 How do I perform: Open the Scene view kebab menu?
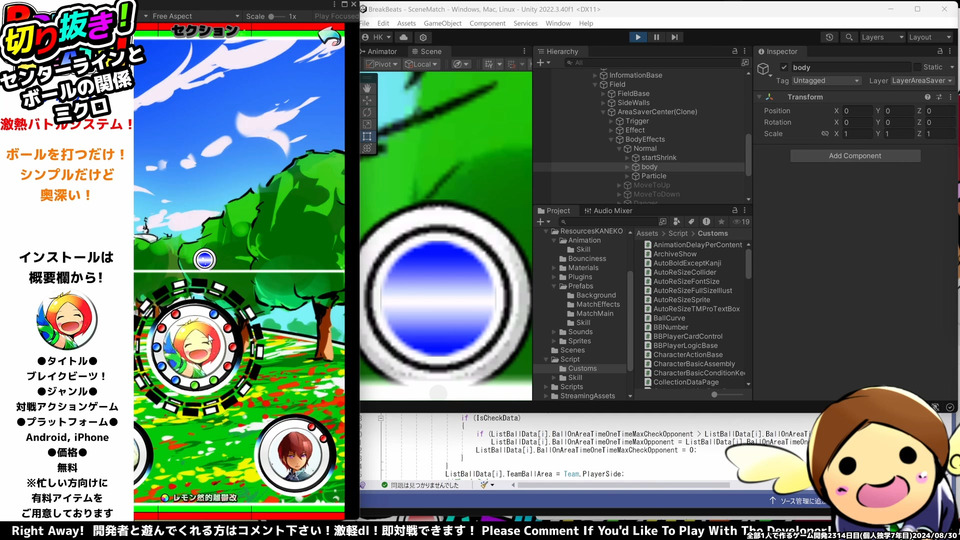pyautogui.click(x=524, y=51)
